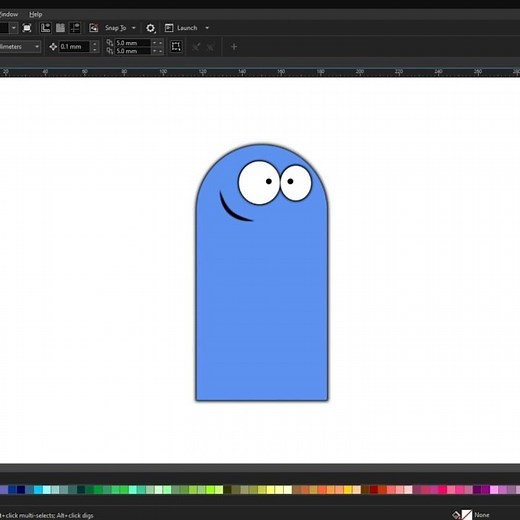Screen dimensions: 520x520
Task: Pick the bright lime green palette swatch
Action: click(210, 490)
